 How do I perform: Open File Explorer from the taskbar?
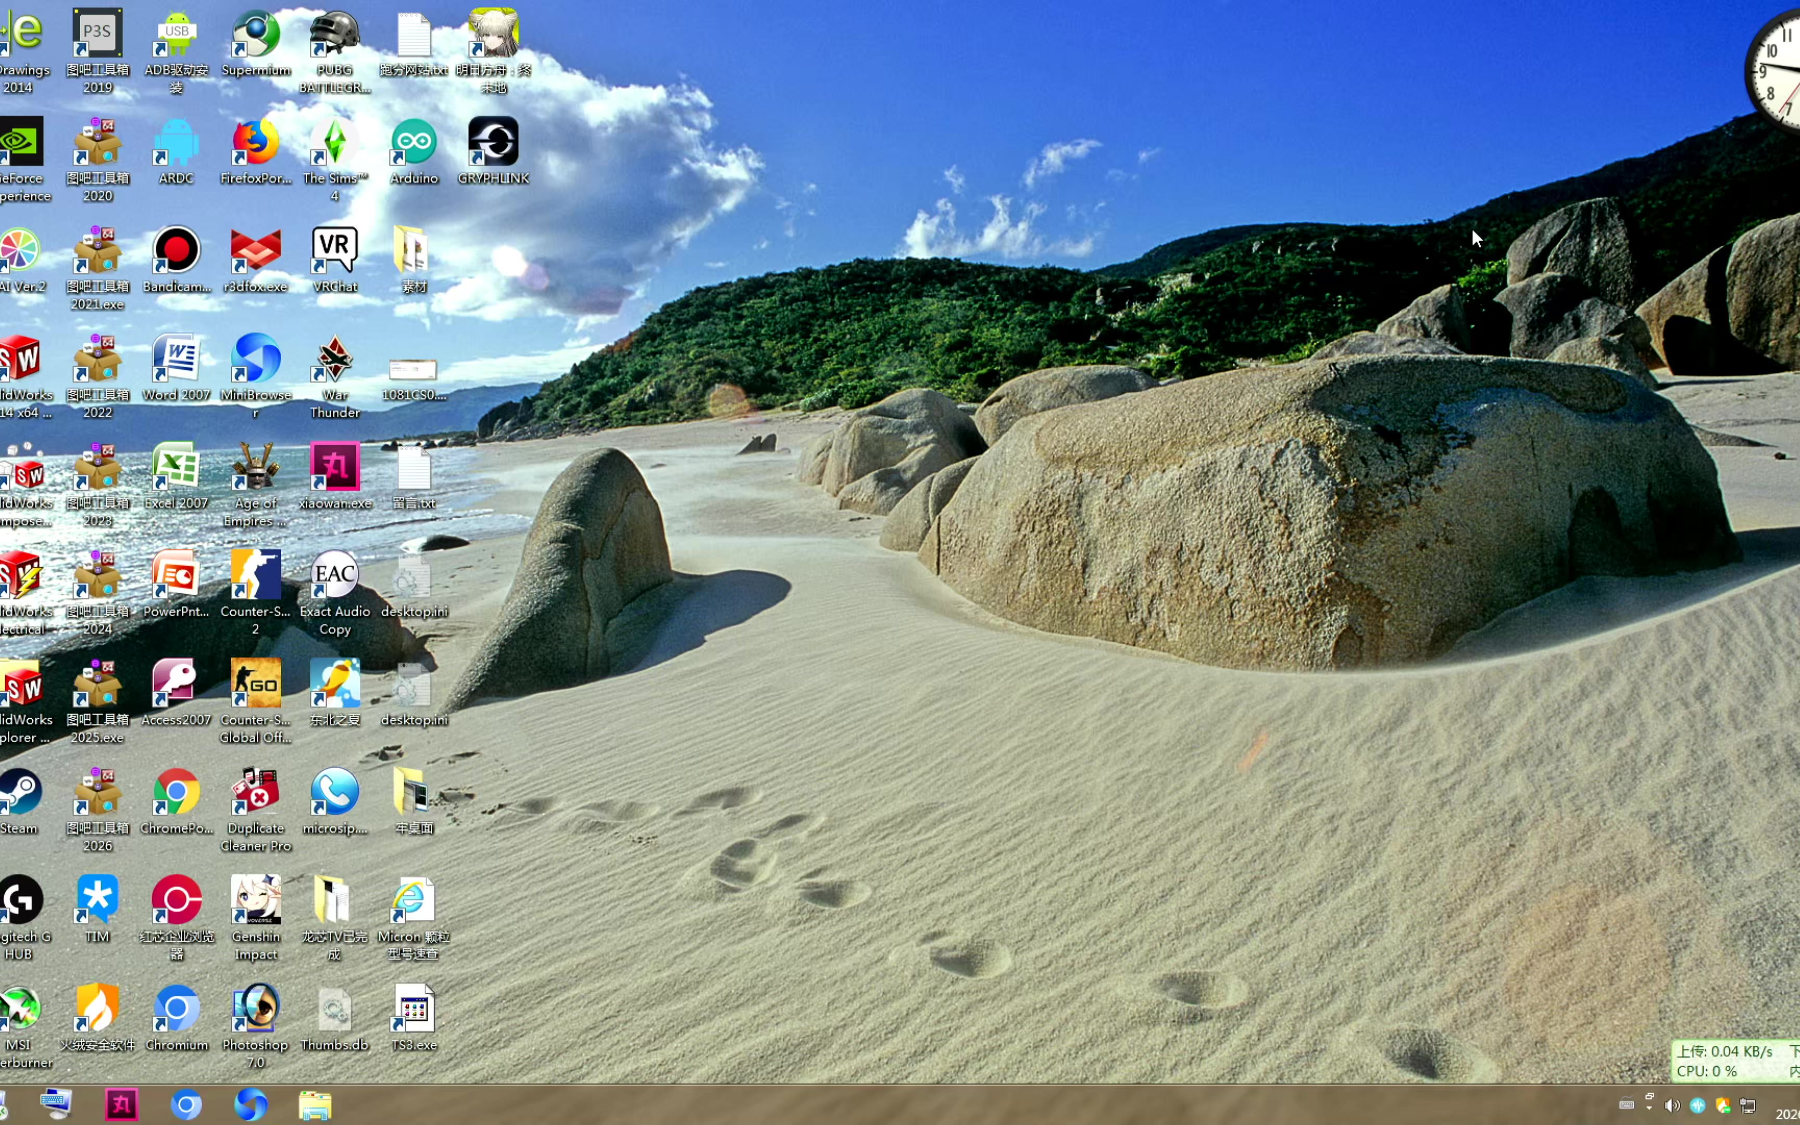(x=315, y=1105)
